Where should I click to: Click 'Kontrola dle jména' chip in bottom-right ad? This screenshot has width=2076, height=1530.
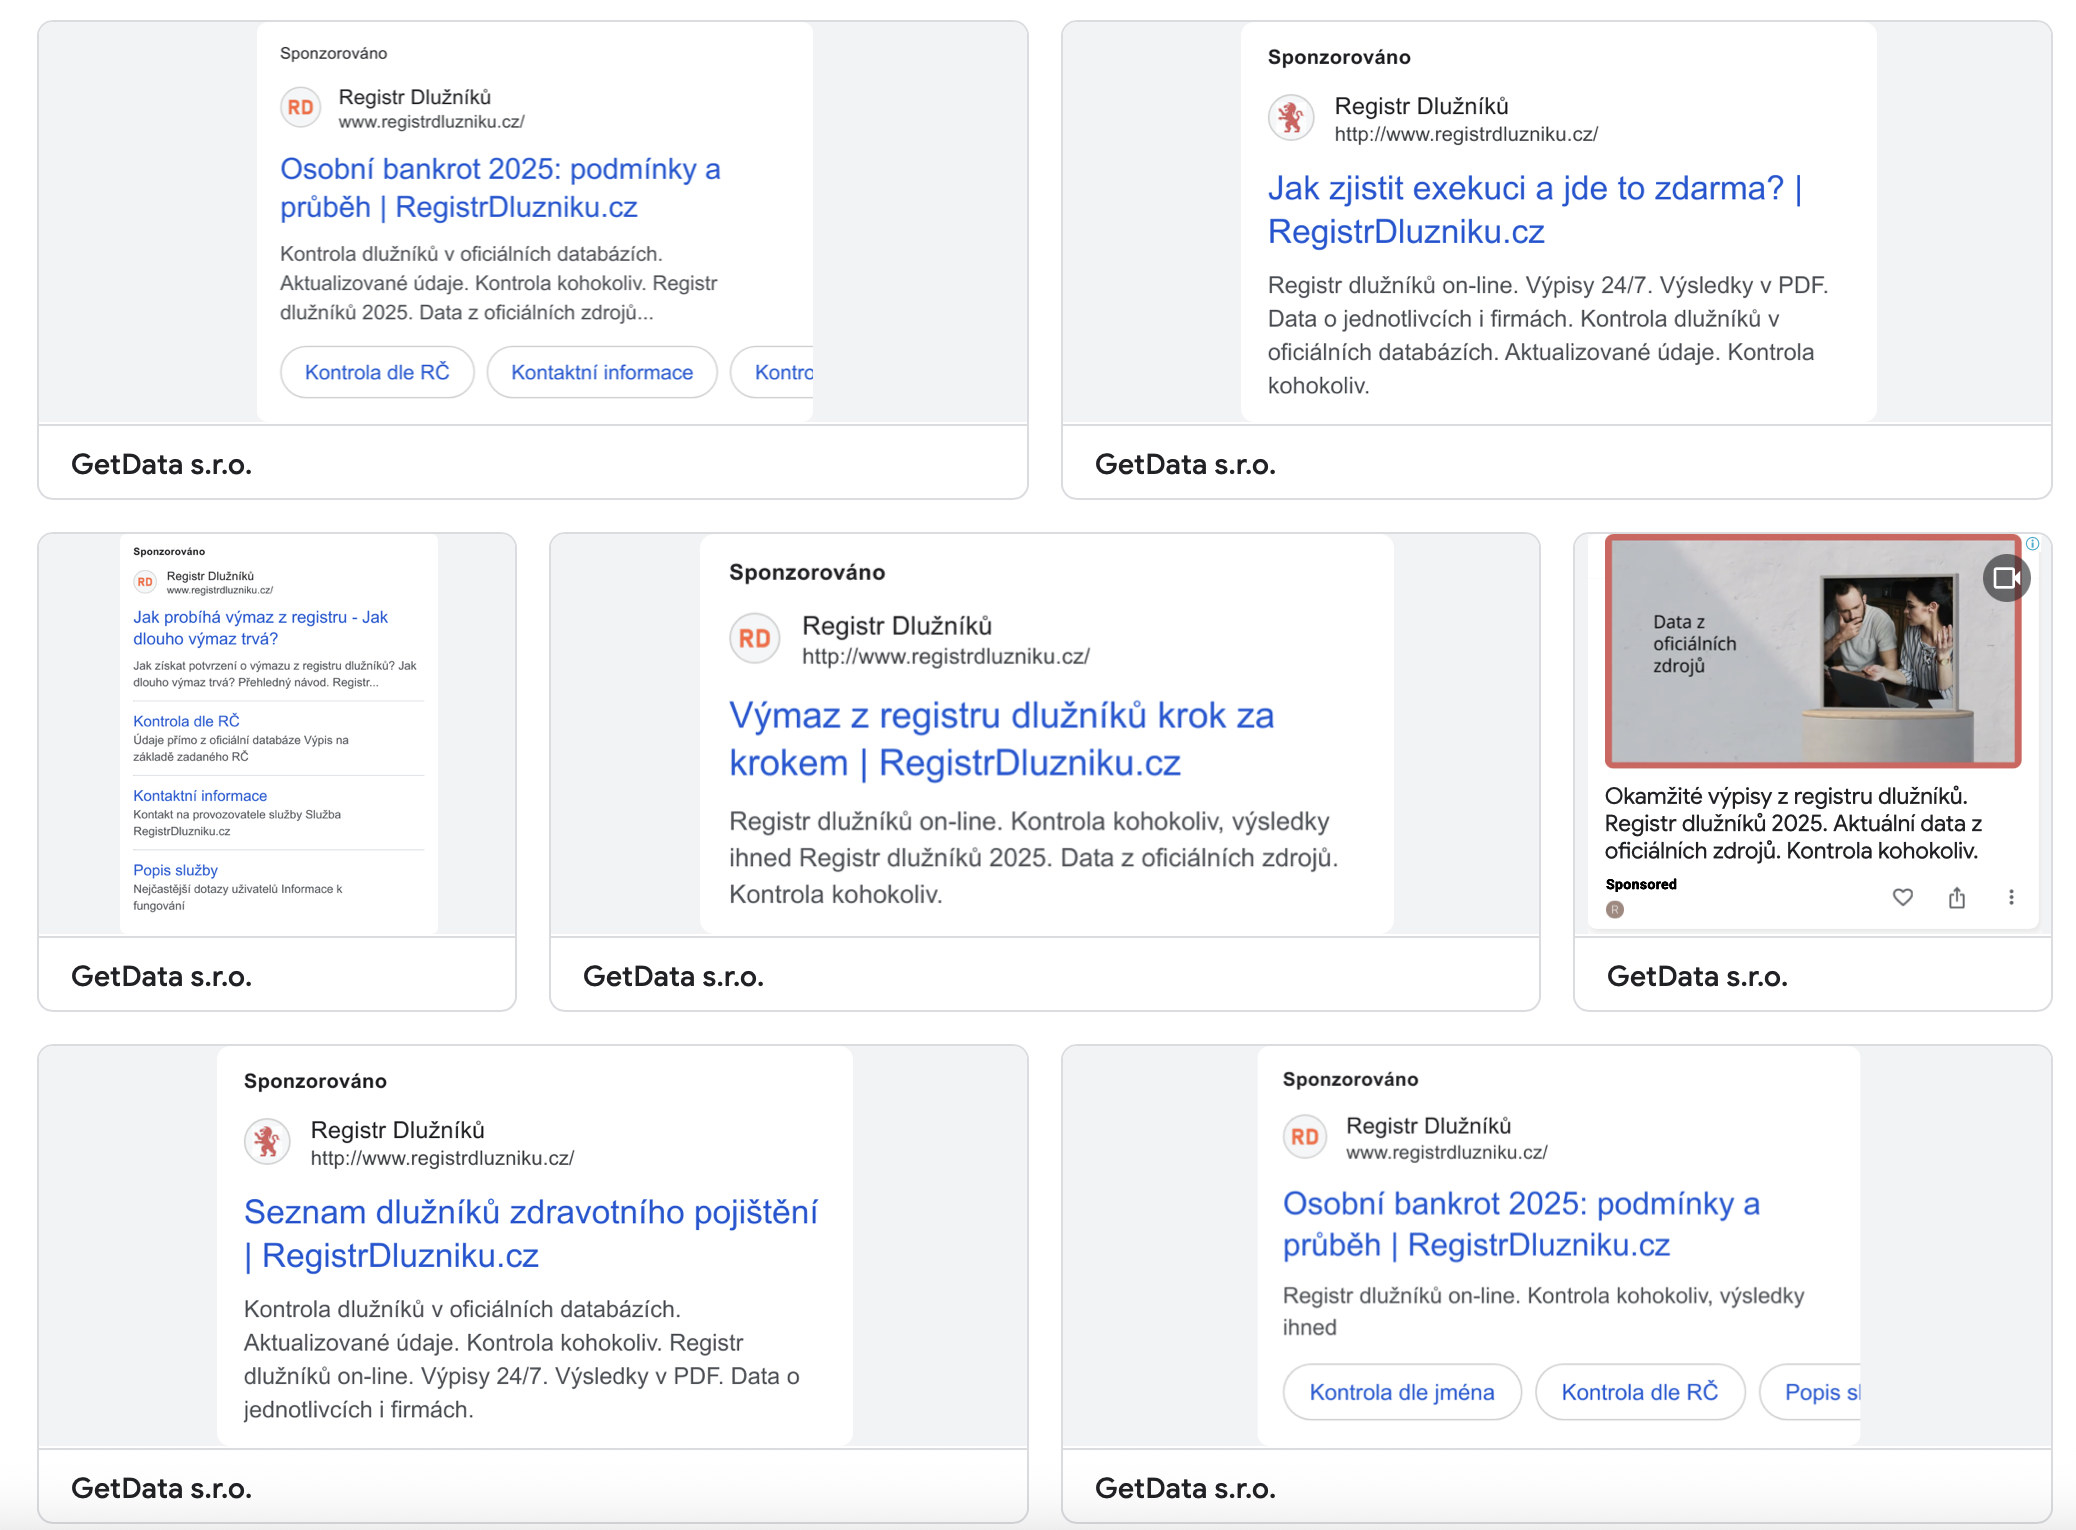coord(1402,1392)
